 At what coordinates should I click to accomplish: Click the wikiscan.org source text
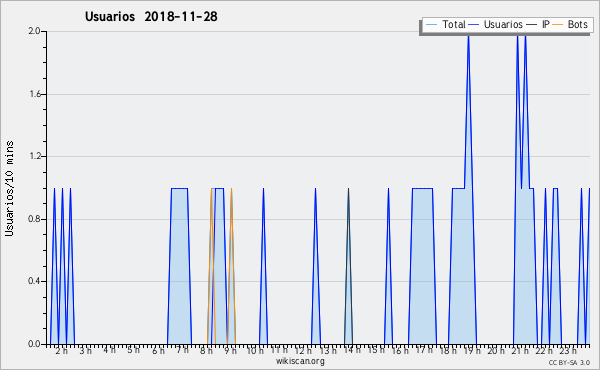click(x=300, y=361)
